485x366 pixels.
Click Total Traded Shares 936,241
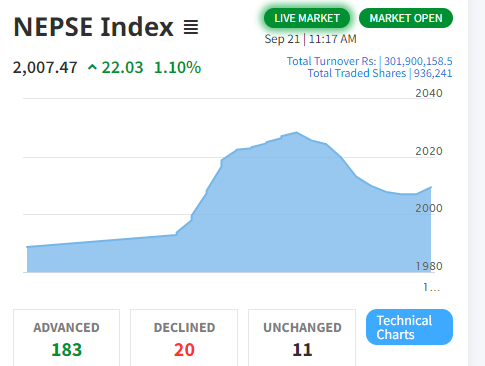[x=380, y=73]
